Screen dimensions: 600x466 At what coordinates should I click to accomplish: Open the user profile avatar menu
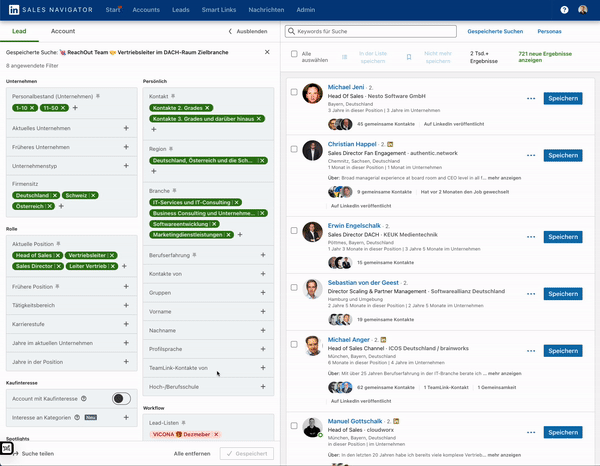(583, 10)
